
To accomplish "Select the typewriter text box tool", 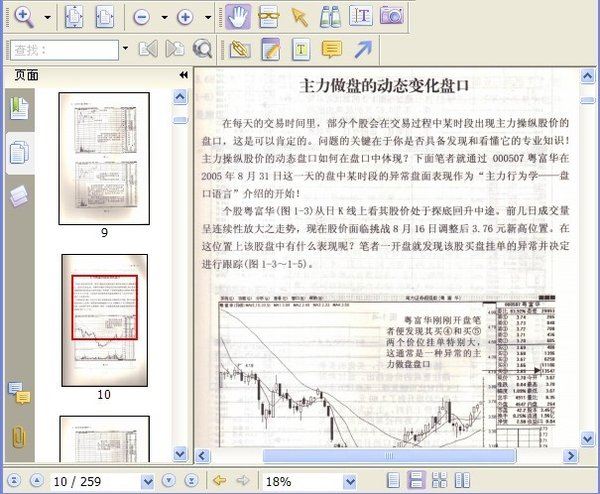I will 301,49.
